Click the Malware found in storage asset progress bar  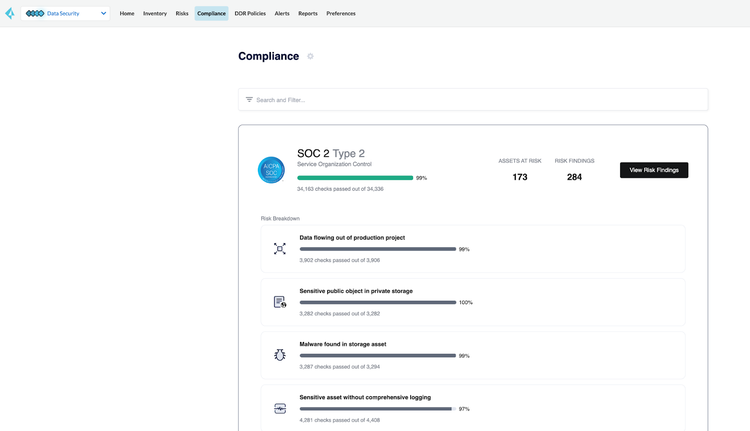[378, 355]
